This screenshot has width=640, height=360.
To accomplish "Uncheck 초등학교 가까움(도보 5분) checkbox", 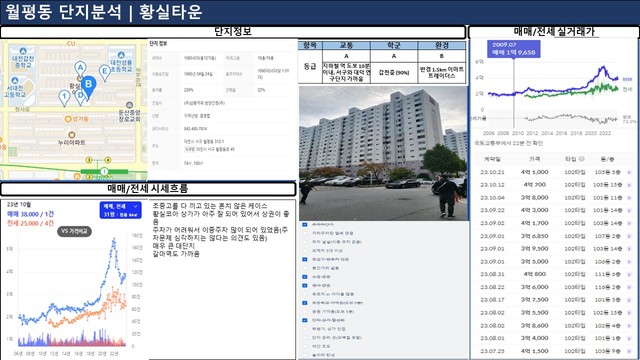I will coord(305,303).
